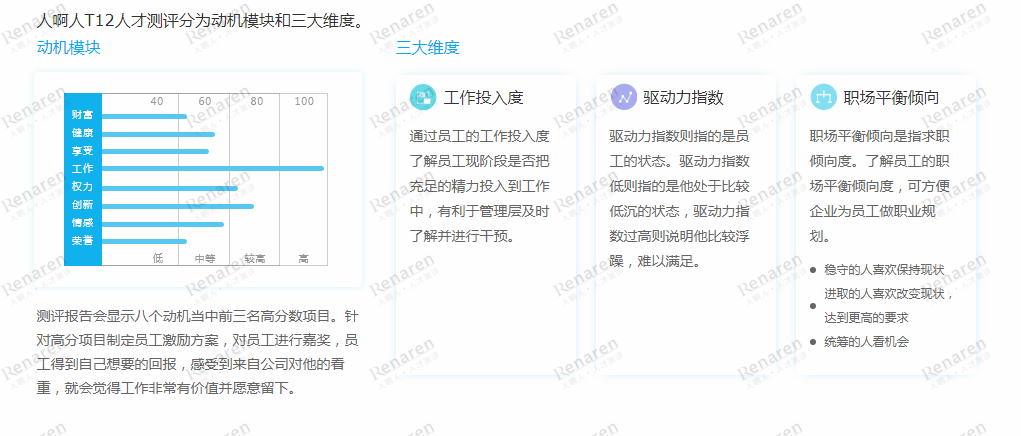This screenshot has height=436, width=1021.
Task: Open the 工作投入度 card title
Action: [x=484, y=97]
